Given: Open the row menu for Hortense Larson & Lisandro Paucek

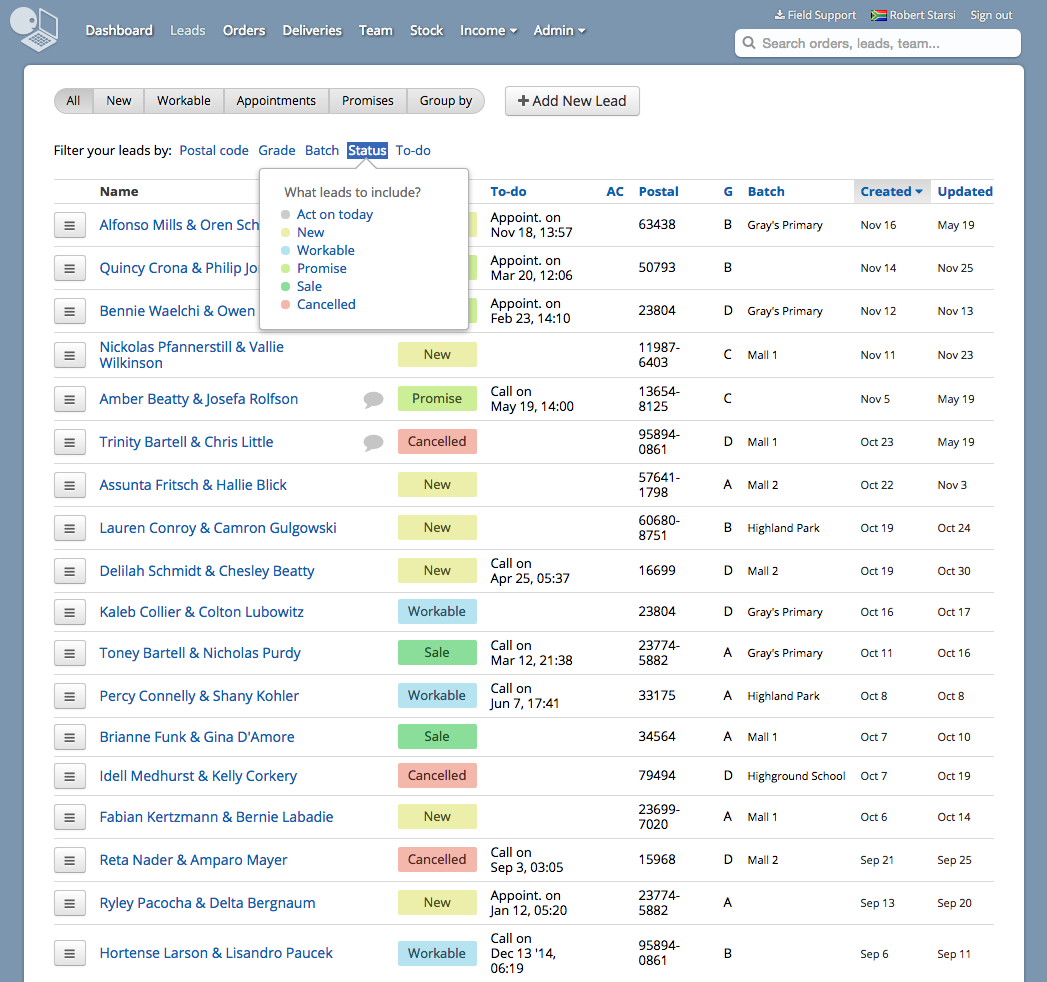Looking at the screenshot, I should point(69,953).
